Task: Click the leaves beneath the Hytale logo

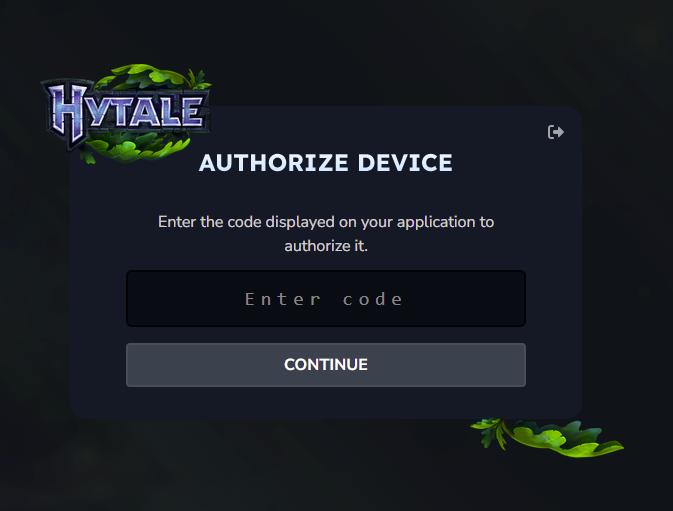Action: (135, 148)
